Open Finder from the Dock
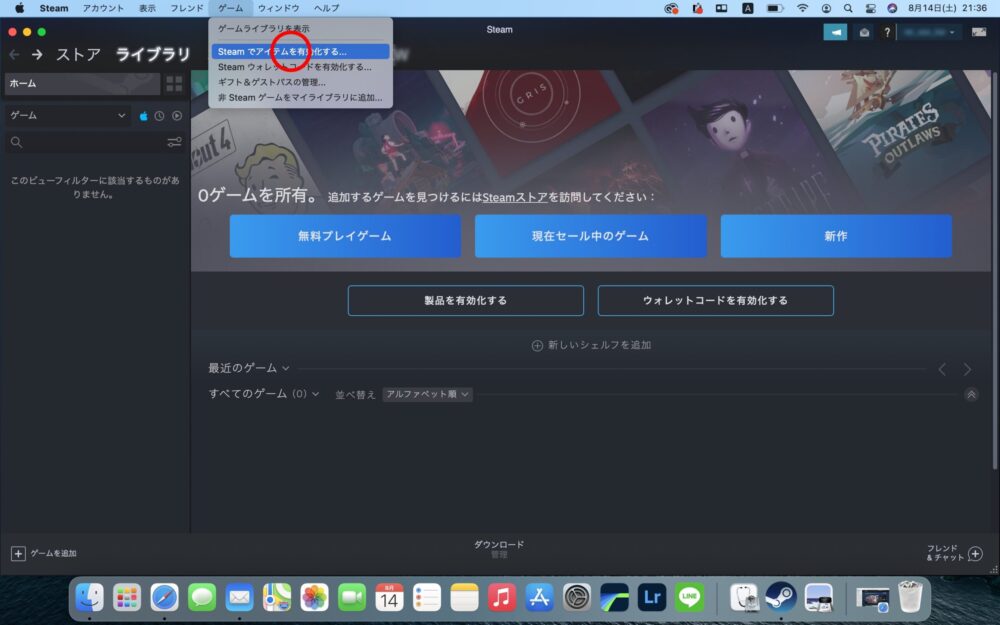Screen dimensions: 1000x625 (89, 598)
